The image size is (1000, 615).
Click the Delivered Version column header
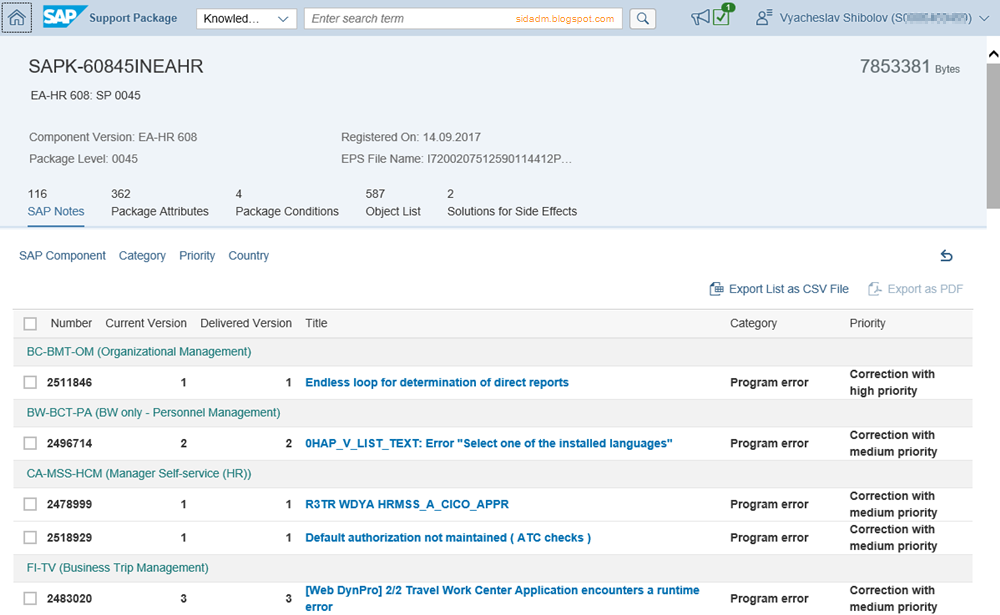(x=246, y=323)
